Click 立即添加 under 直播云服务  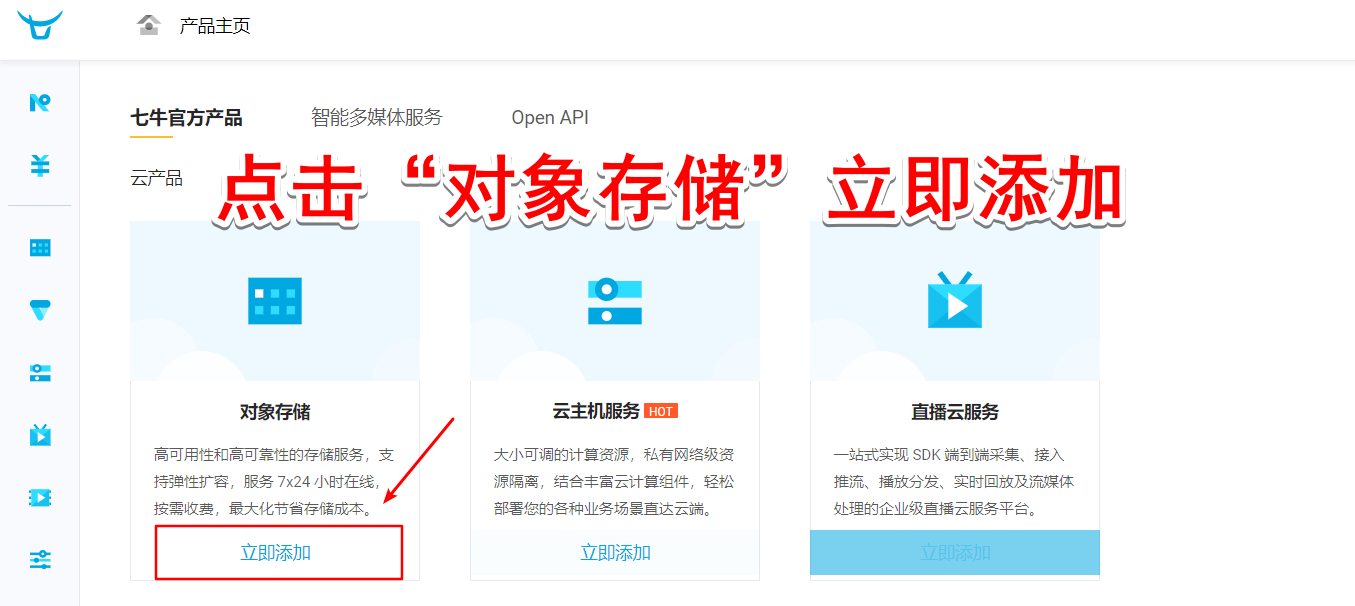tap(955, 553)
